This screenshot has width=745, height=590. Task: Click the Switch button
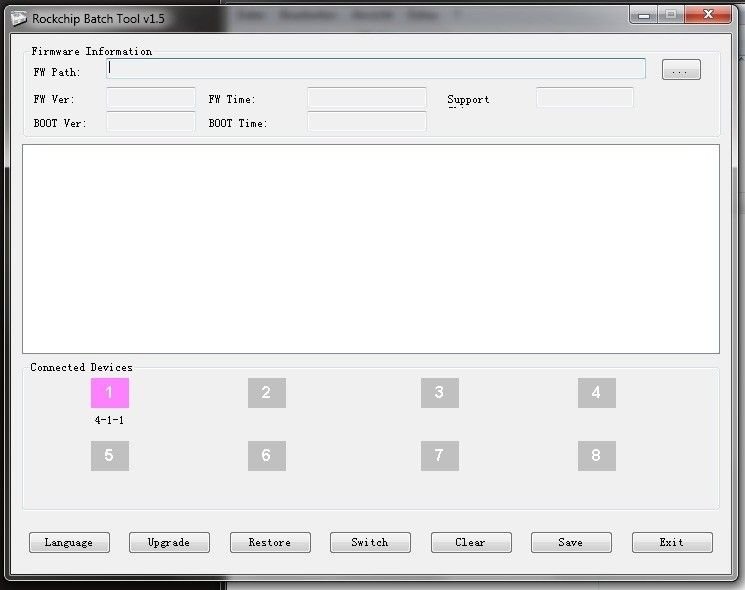point(370,542)
